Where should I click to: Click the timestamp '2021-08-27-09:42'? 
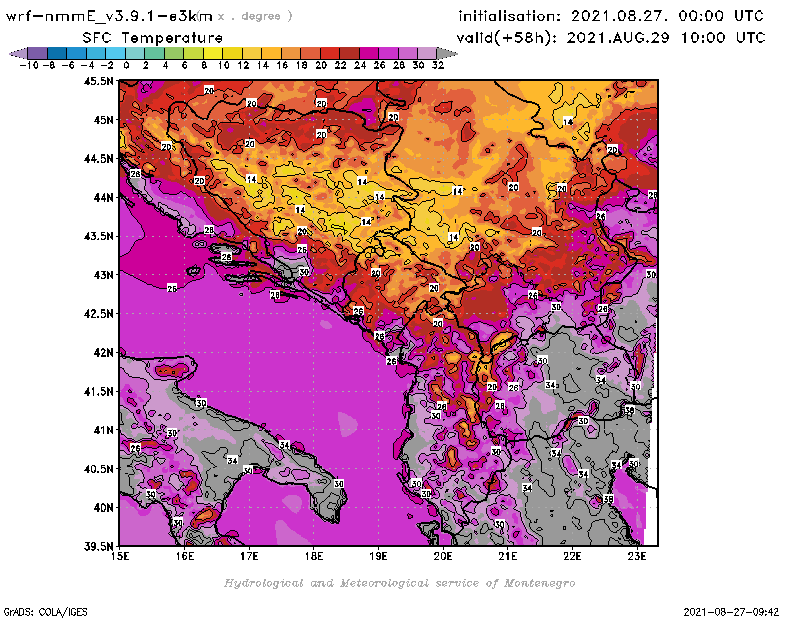(x=731, y=612)
